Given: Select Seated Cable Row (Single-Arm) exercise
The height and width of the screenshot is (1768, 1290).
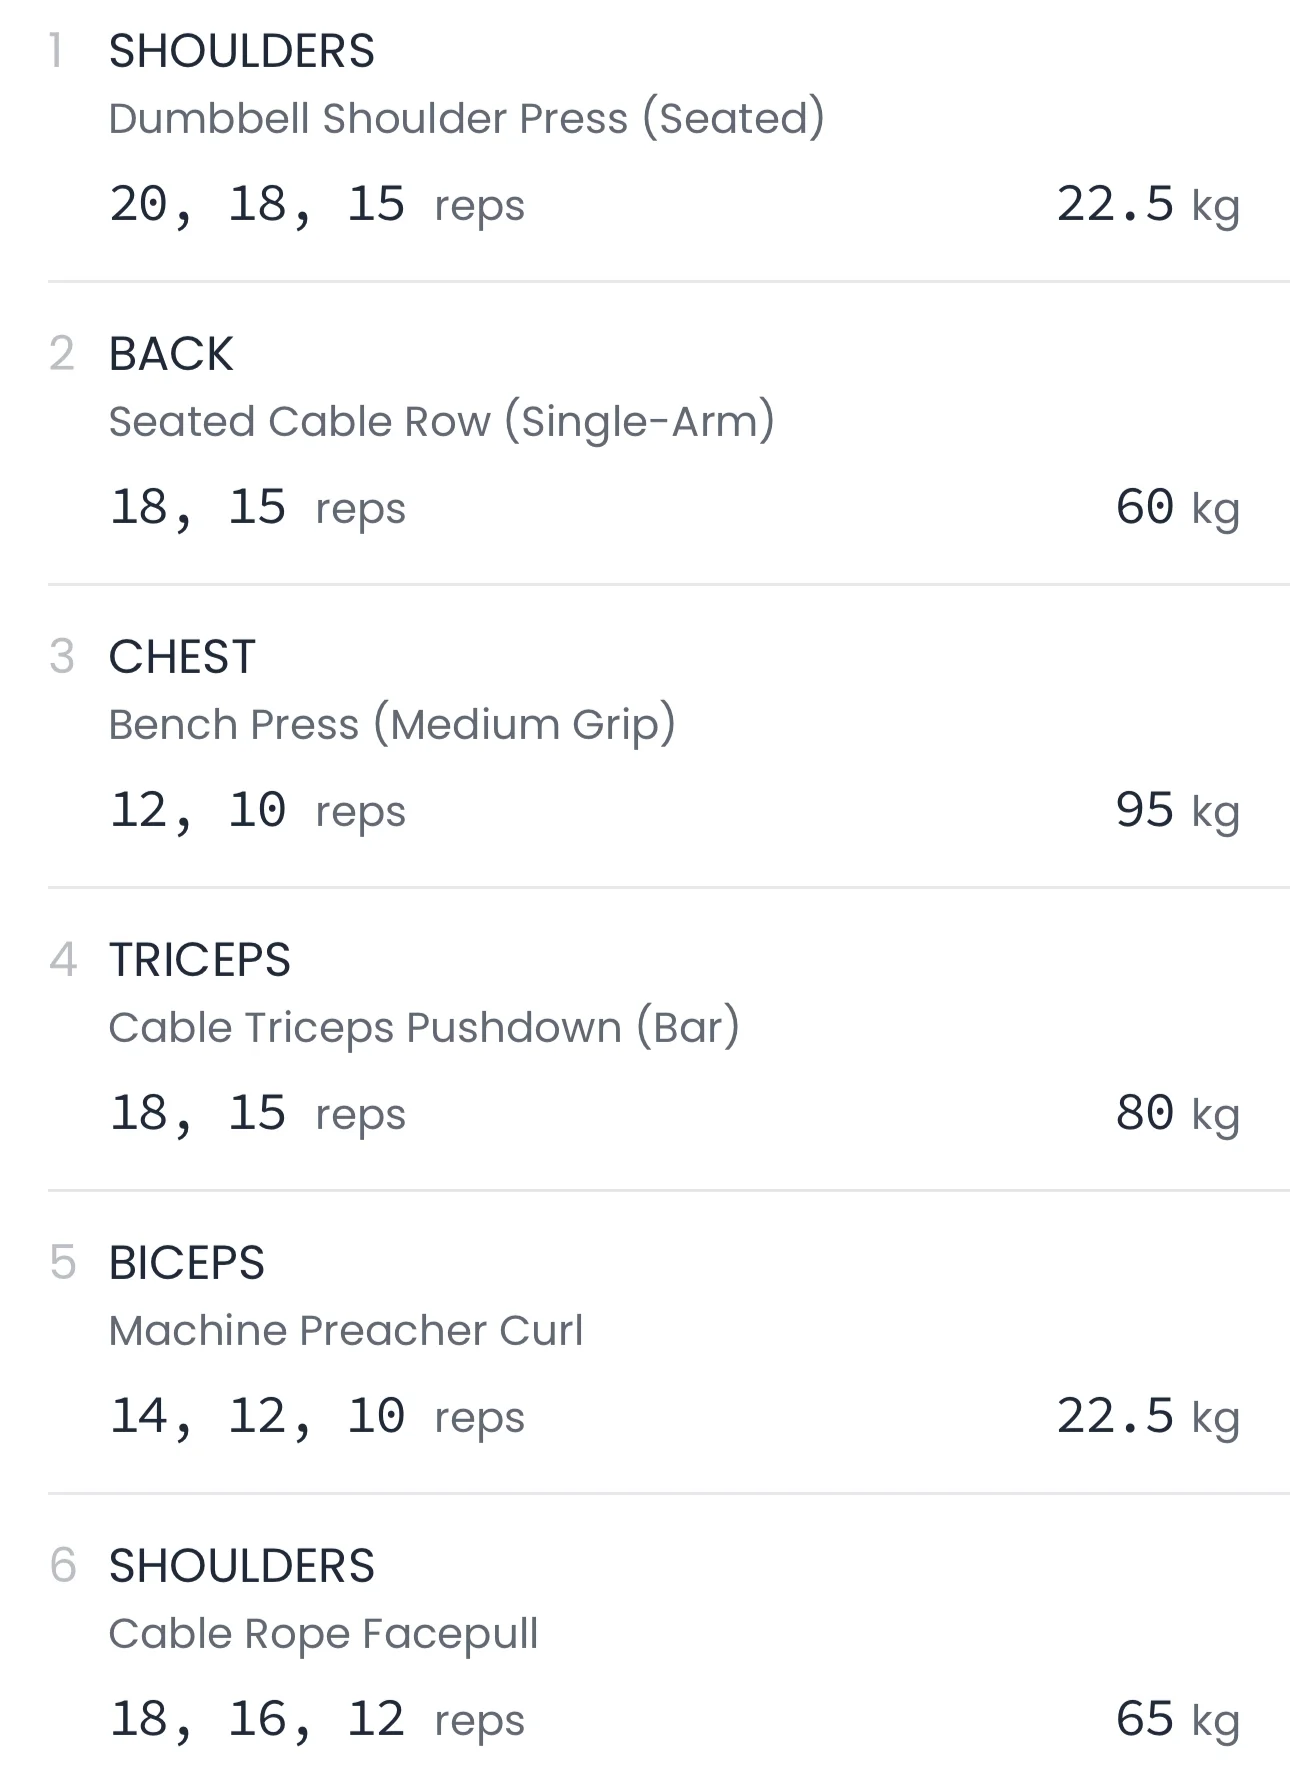Looking at the screenshot, I should (441, 422).
